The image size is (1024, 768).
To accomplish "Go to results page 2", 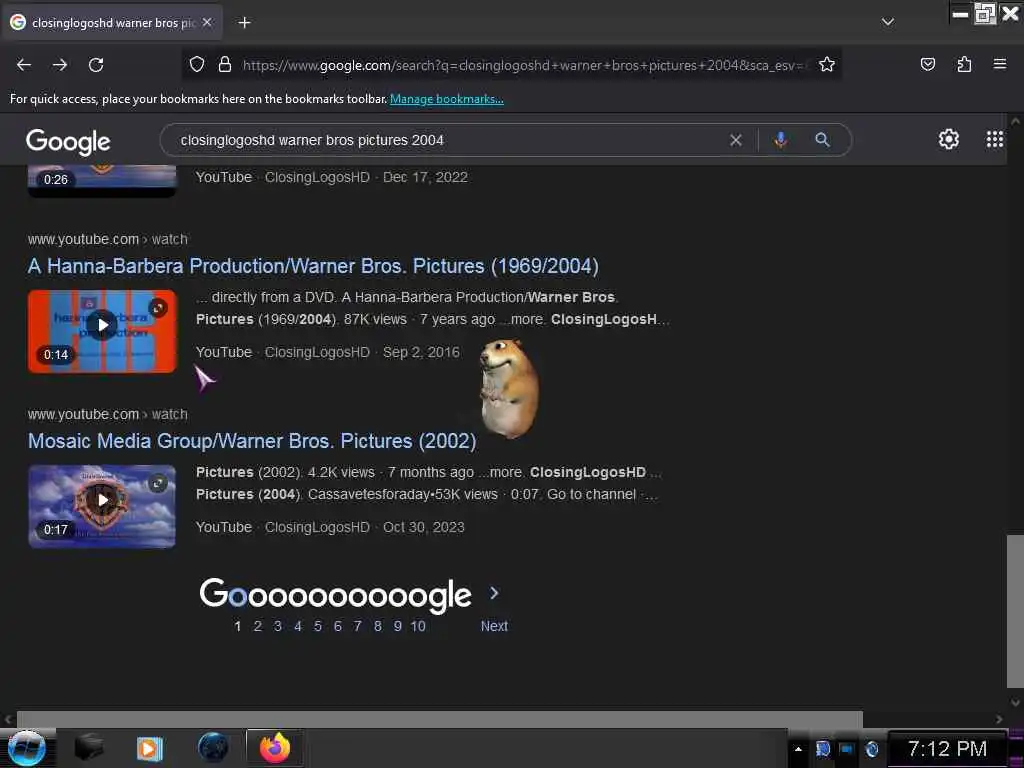I will pyautogui.click(x=258, y=626).
